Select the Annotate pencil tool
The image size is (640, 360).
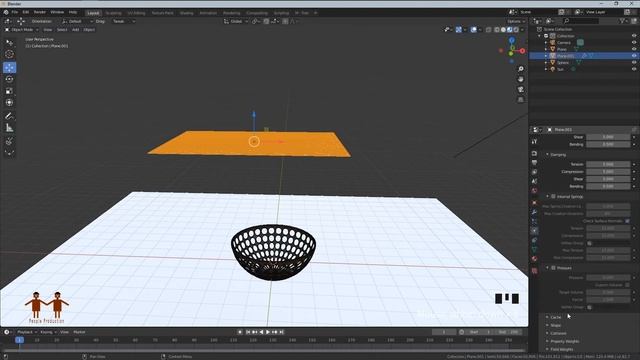click(9, 116)
